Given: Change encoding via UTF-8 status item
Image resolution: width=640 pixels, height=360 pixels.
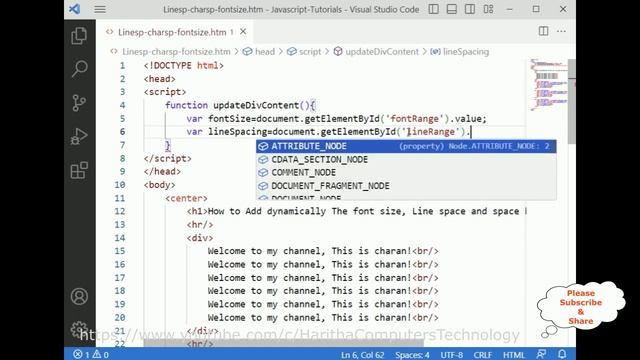Looking at the screenshot, I should point(451,355).
